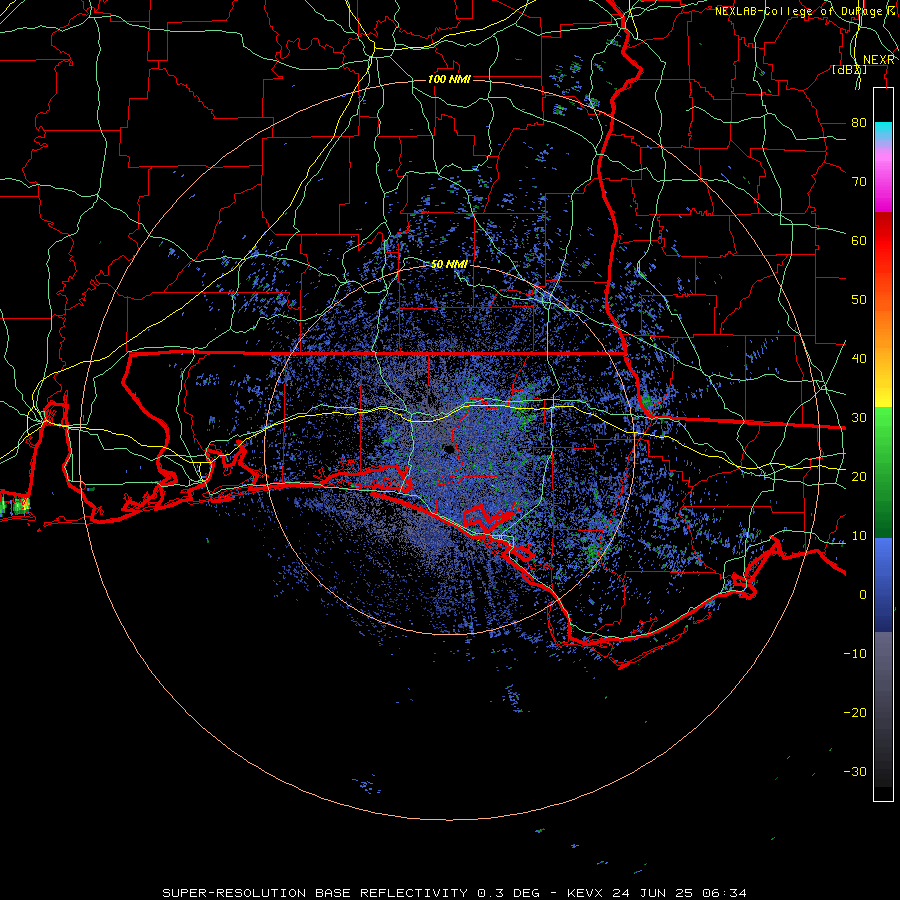900x900 pixels.
Task: Click the -20 value on the dBZ scale
Action: pos(855,712)
